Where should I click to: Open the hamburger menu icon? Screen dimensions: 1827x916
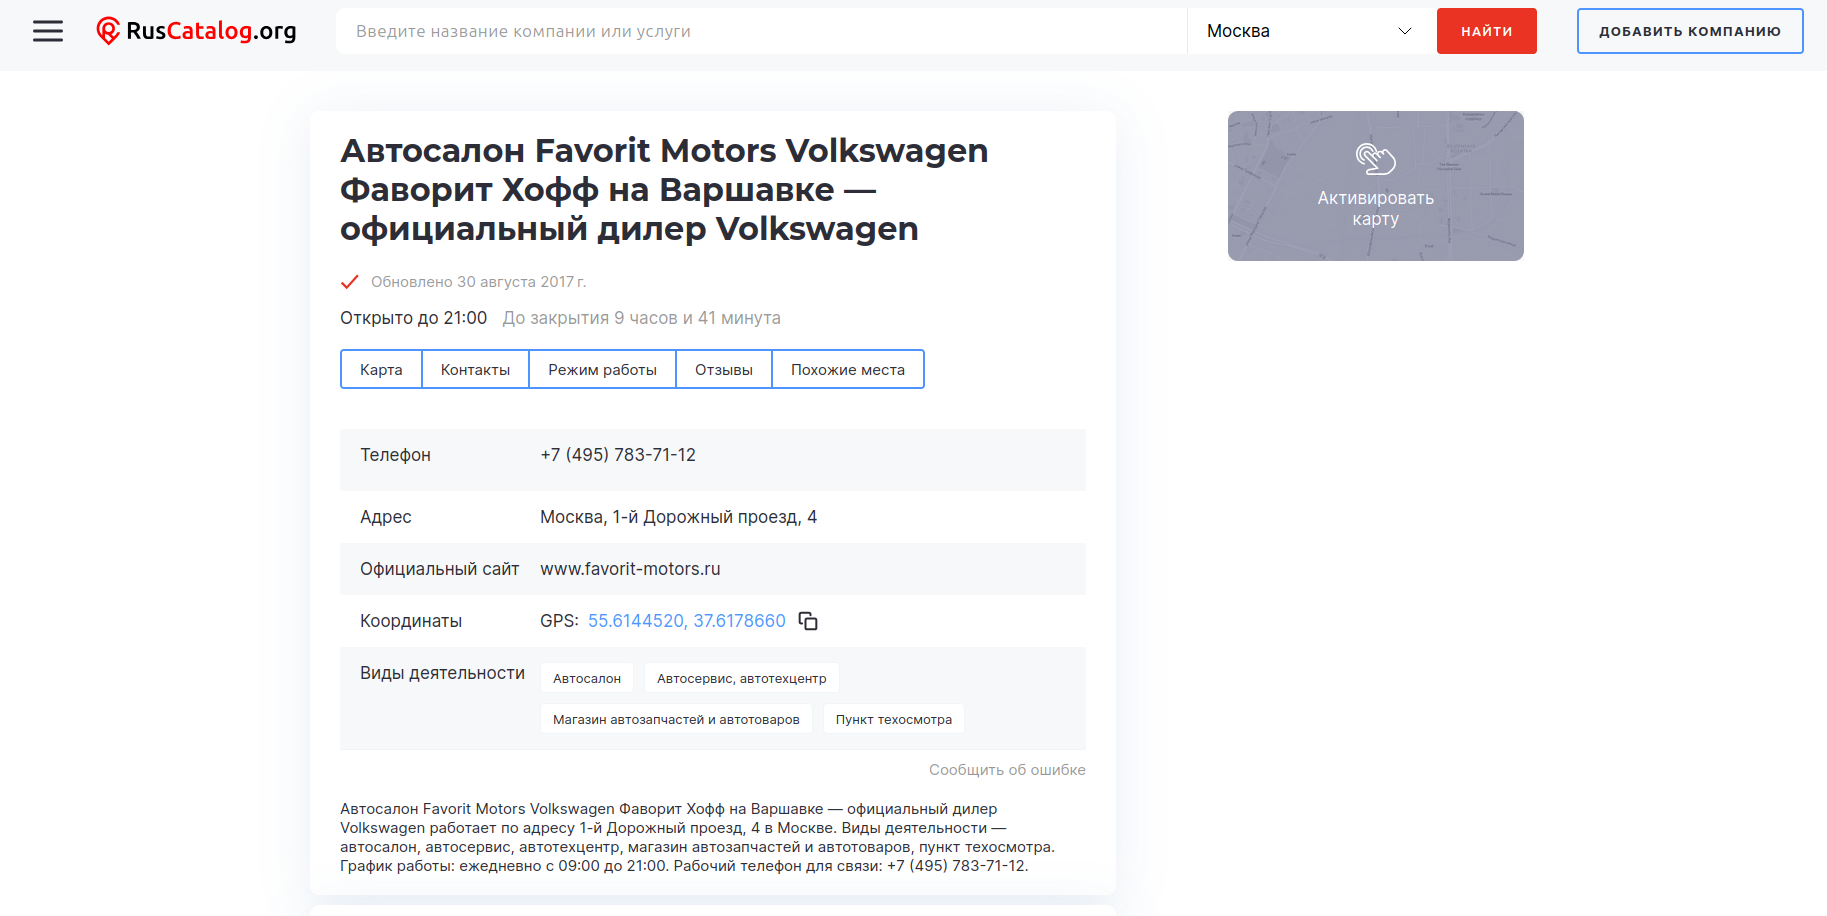point(48,31)
